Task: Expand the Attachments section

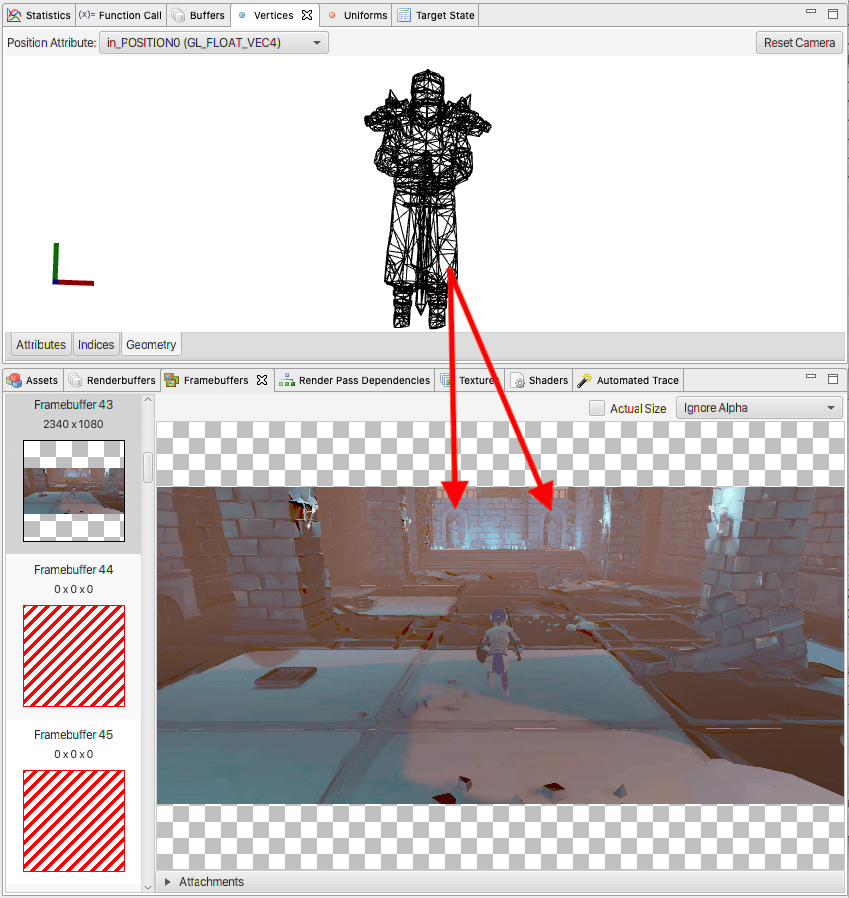Action: click(x=167, y=881)
